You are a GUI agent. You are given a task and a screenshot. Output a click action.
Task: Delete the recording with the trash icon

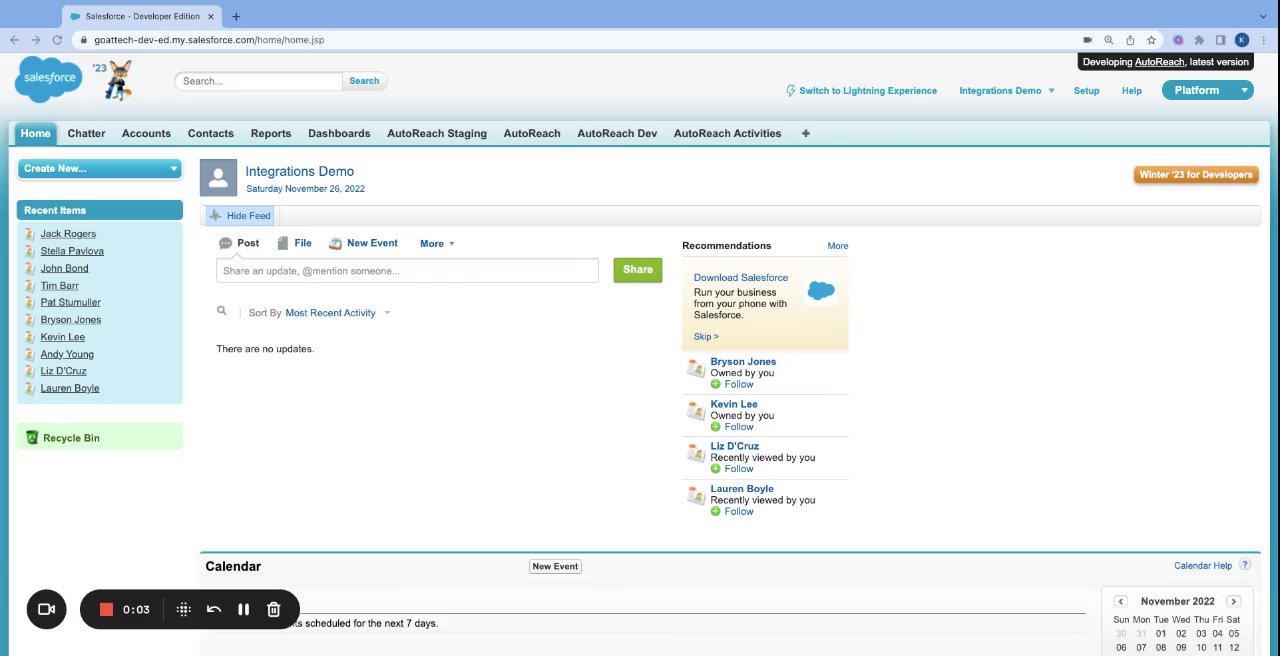273,609
